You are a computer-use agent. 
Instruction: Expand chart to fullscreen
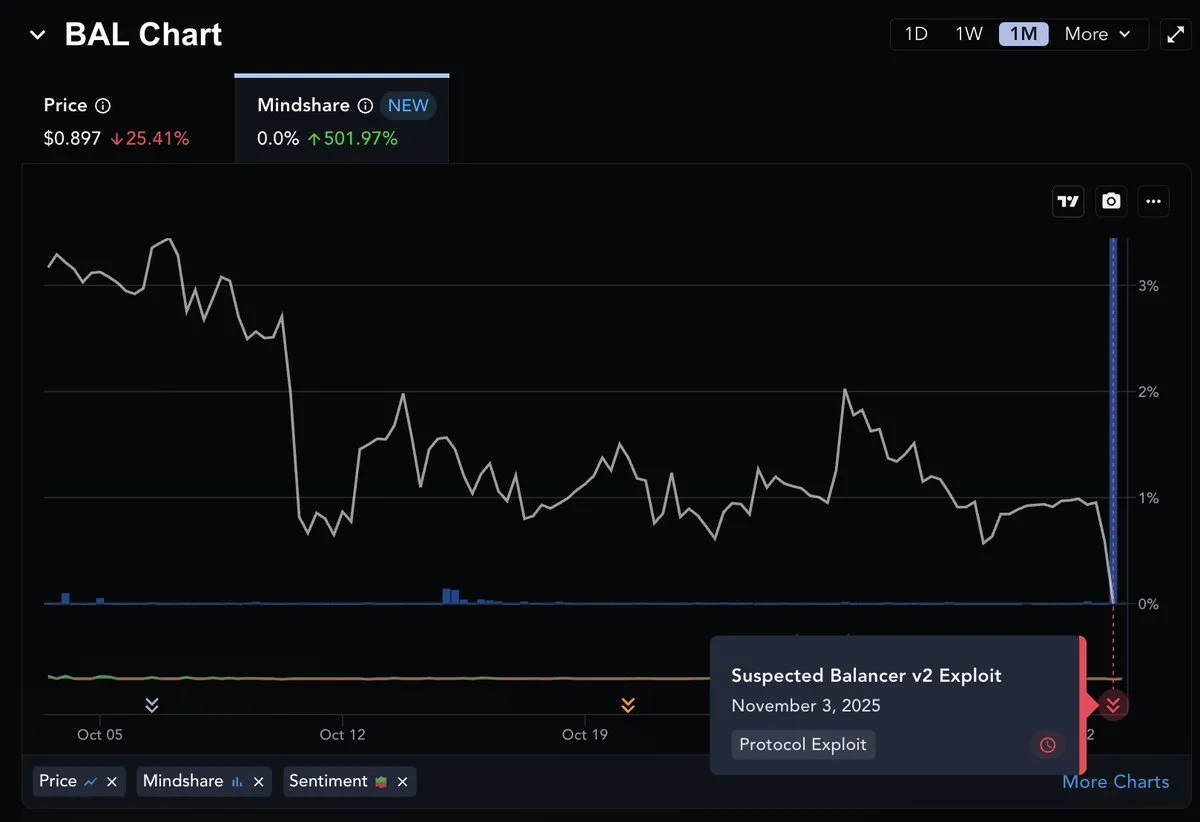coord(1175,34)
